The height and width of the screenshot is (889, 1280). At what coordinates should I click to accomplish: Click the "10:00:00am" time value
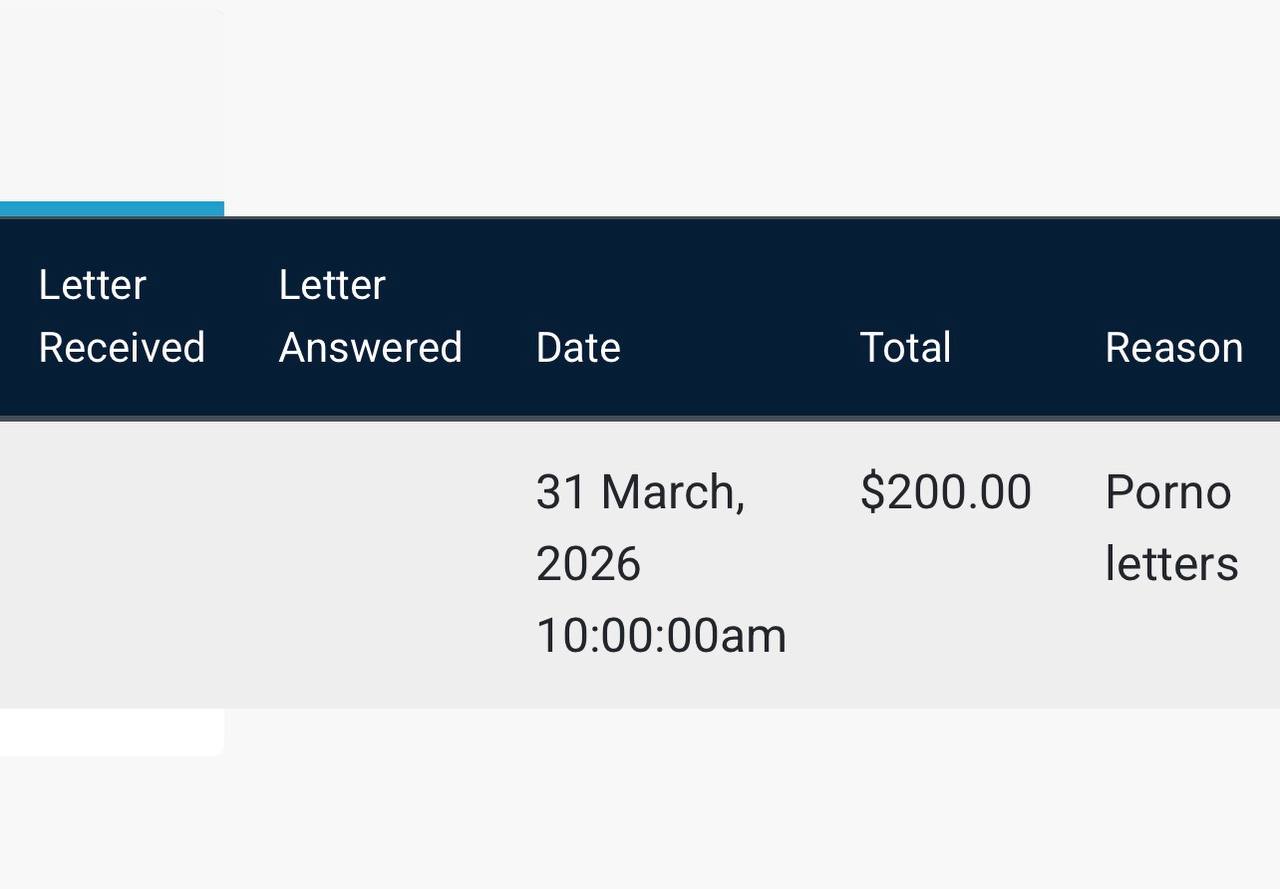[661, 636]
